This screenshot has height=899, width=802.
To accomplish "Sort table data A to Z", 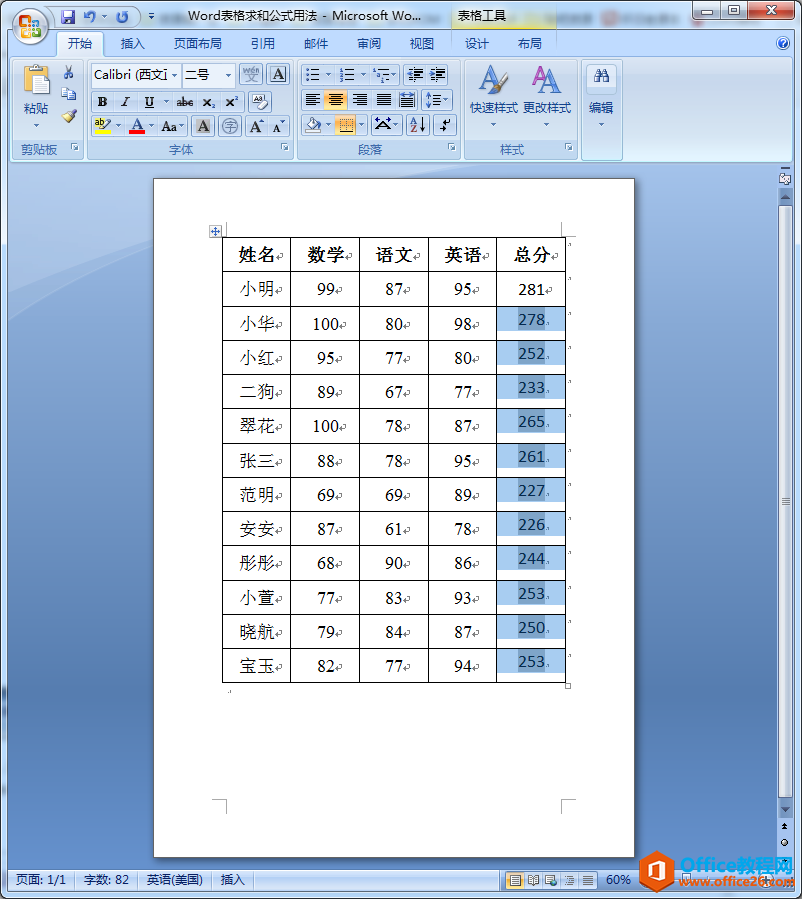I will [x=417, y=125].
